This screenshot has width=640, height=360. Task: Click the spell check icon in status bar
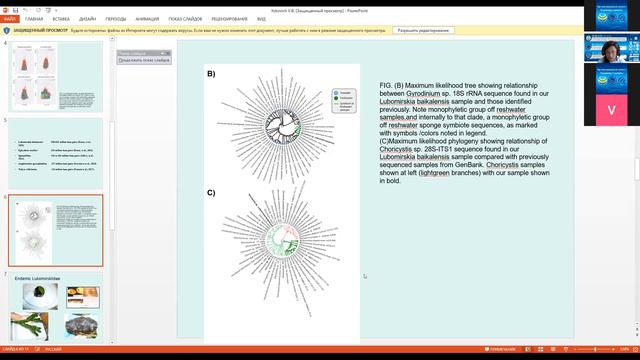click(37, 349)
